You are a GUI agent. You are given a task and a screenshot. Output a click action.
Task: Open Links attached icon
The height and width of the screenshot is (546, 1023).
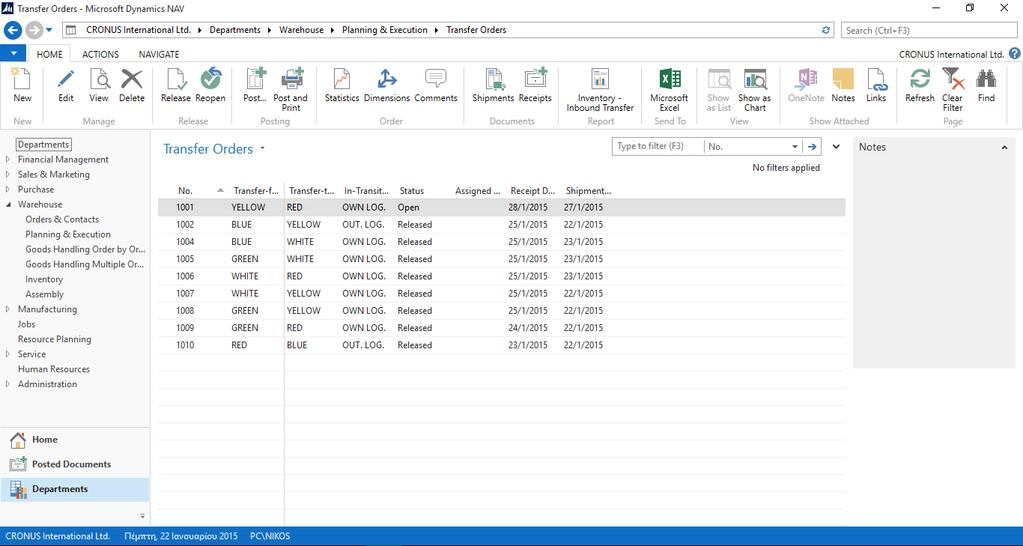point(876,79)
